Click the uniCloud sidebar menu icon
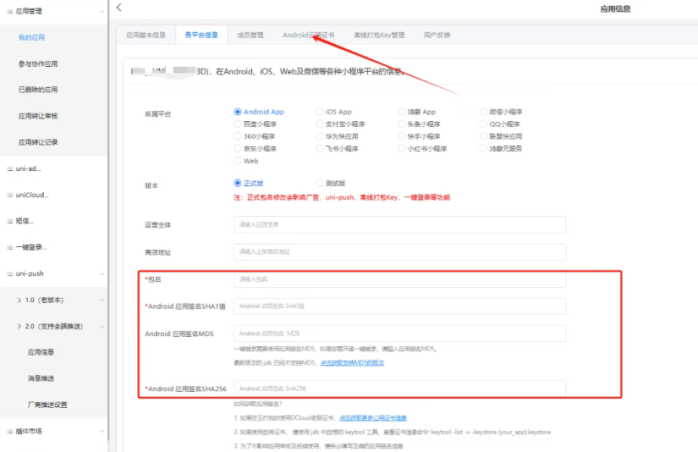Image resolution: width=698 pixels, height=452 pixels. [x=7, y=194]
